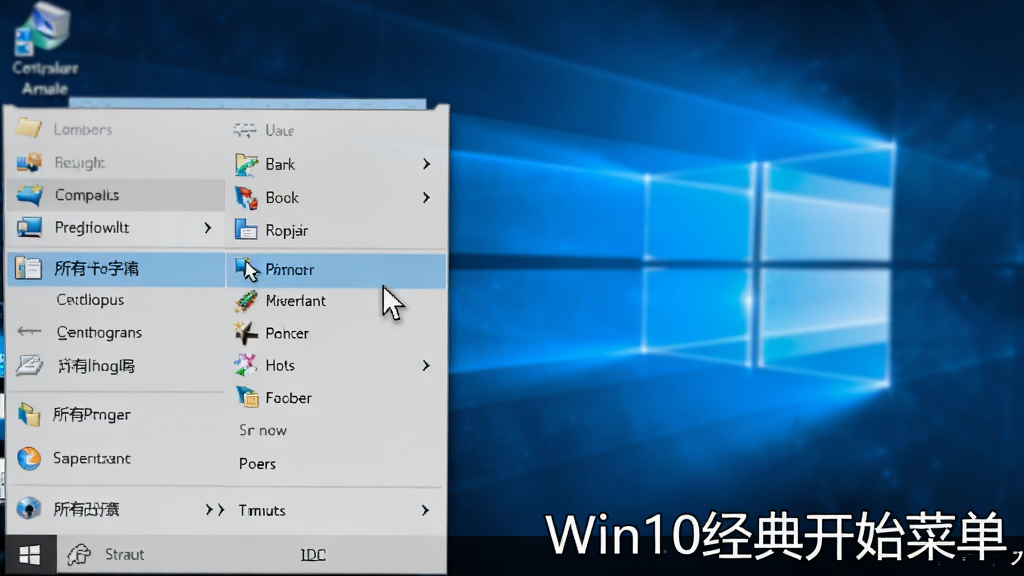Click the notepad icon in the left column
The image size is (1024, 576).
(29, 365)
